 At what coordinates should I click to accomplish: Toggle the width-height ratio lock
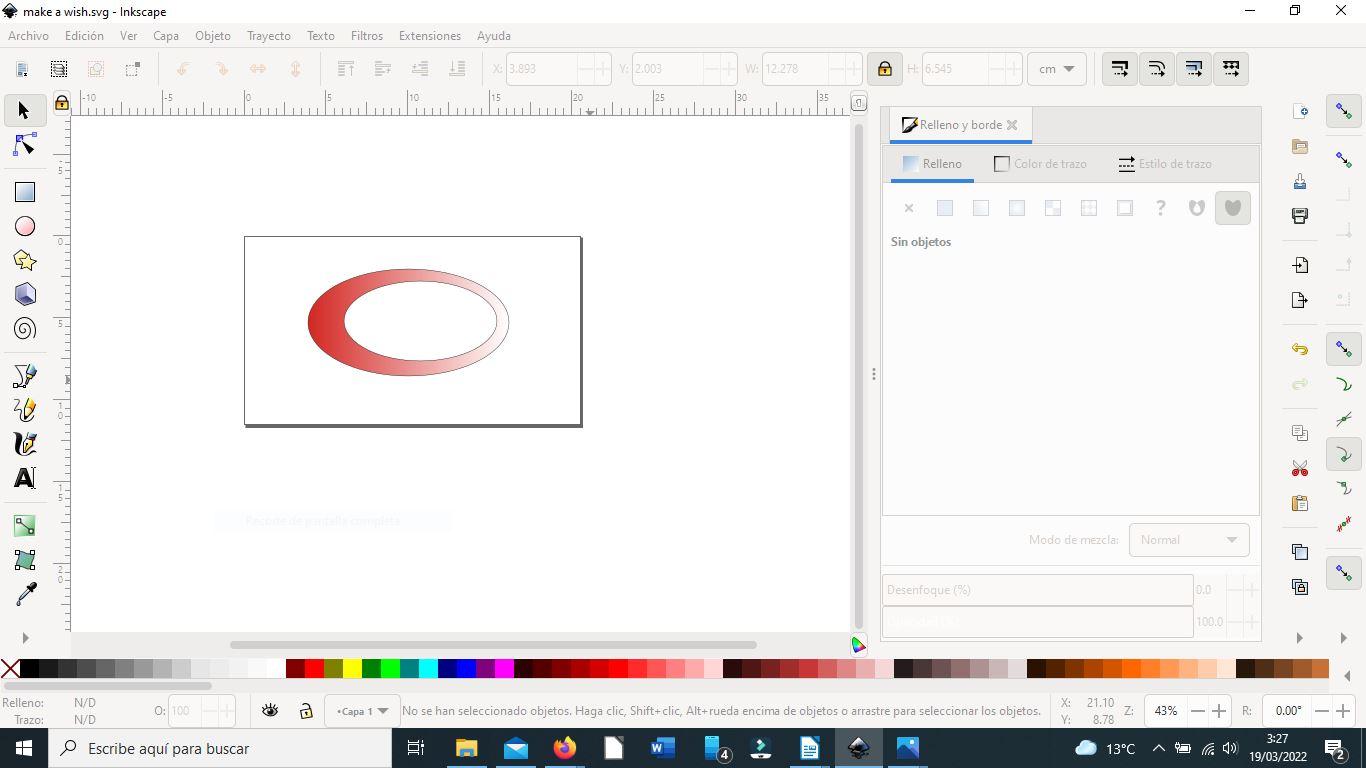[x=884, y=69]
